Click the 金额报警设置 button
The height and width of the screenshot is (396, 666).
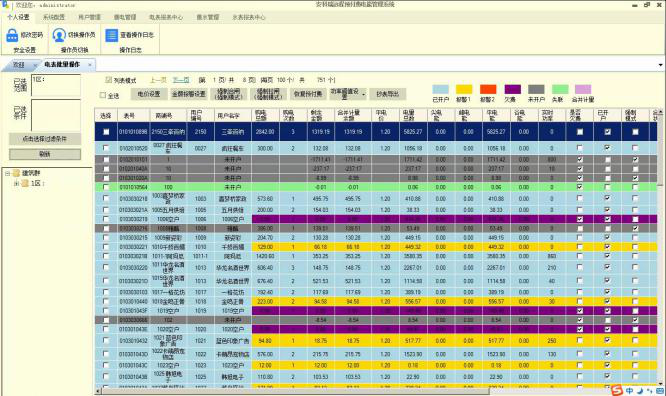point(189,94)
